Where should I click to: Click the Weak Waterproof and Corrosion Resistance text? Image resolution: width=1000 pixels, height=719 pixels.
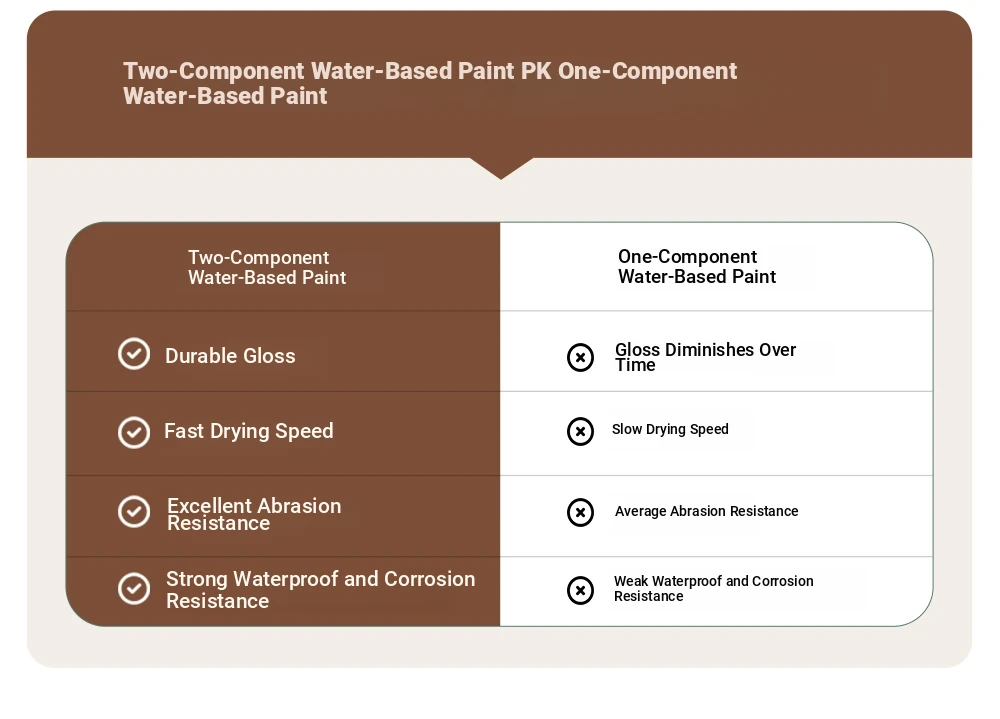pyautogui.click(x=714, y=588)
